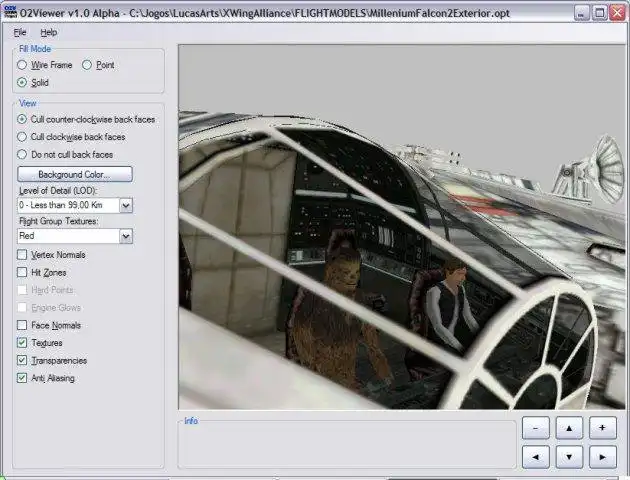Screen dimensions: 630x480
Task: Click the zoom out minus button
Action: (536, 428)
